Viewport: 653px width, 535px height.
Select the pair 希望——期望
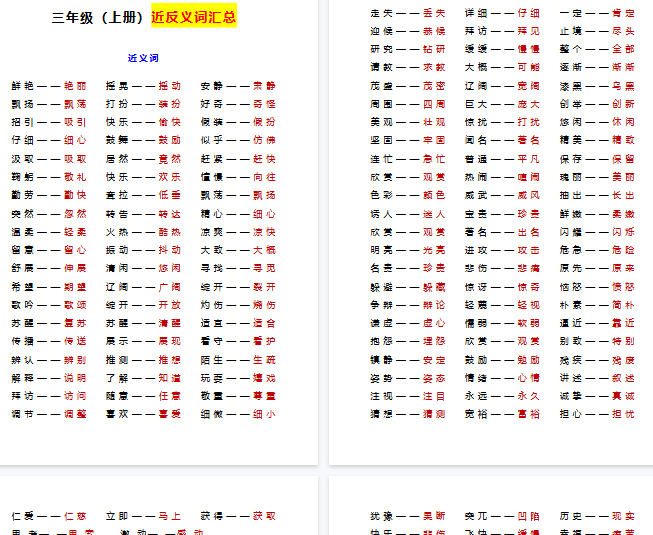[x=49, y=287]
